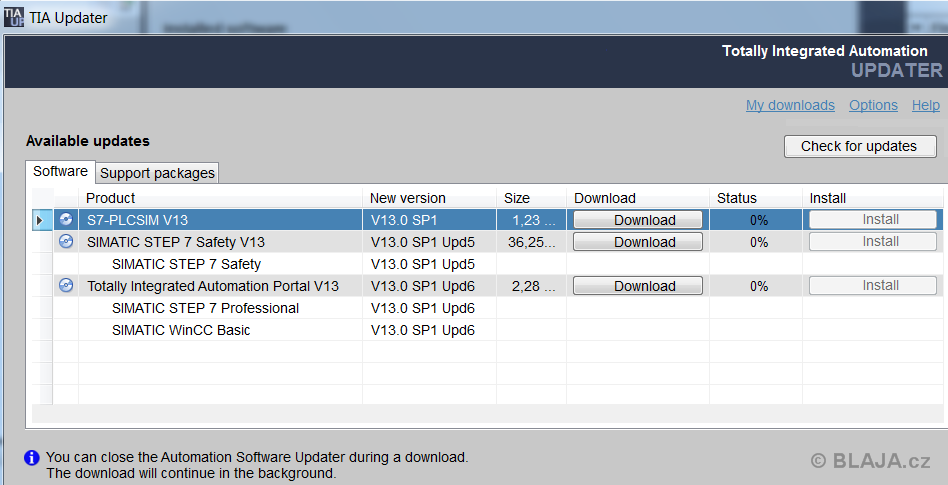Open the Support packages tab
This screenshot has width=948, height=485.
[x=157, y=173]
